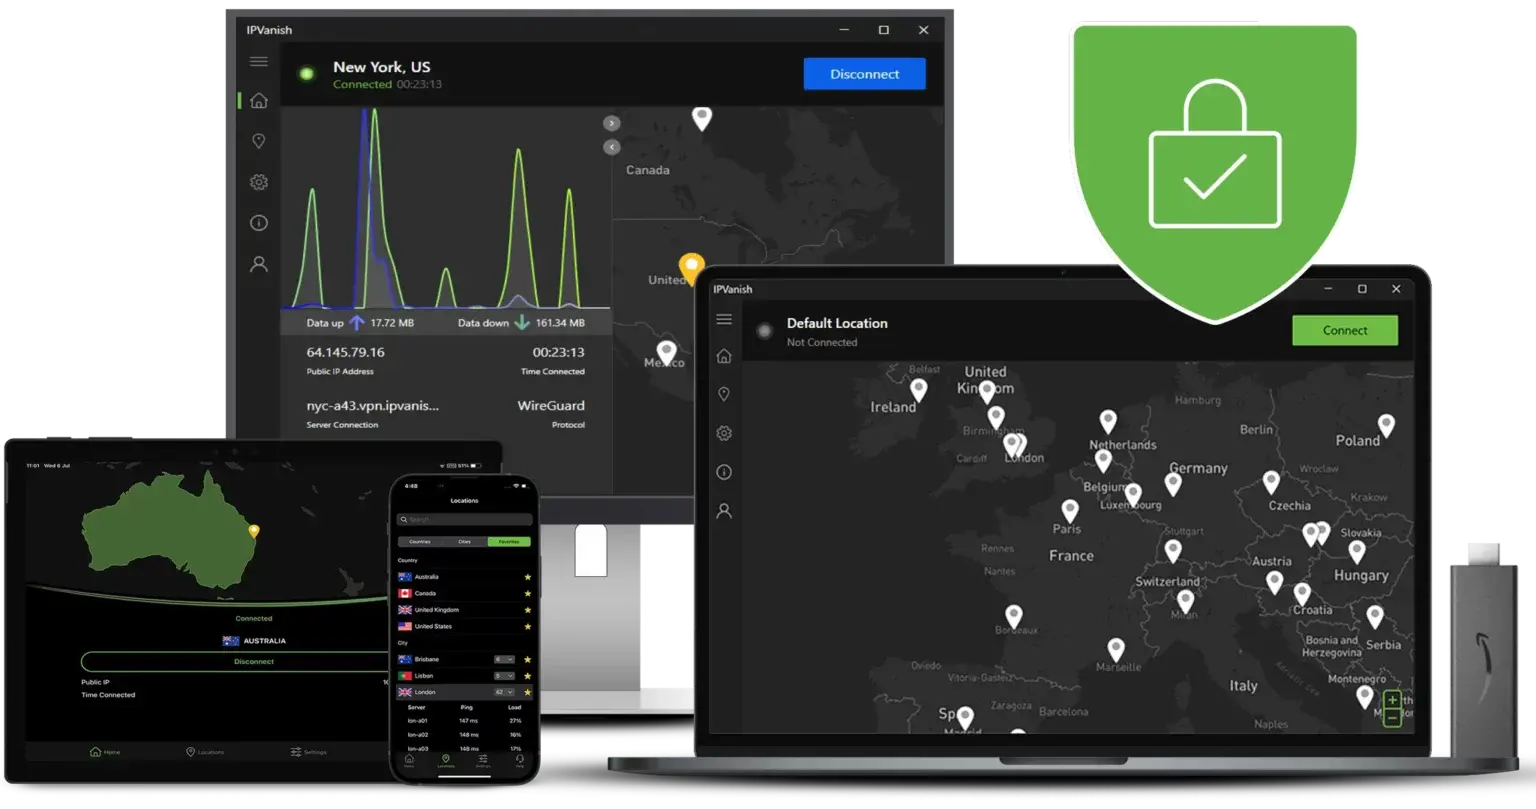Viewport: 1536px width, 809px height.
Task: Switch to the Countries tab on phone
Action: pos(419,541)
